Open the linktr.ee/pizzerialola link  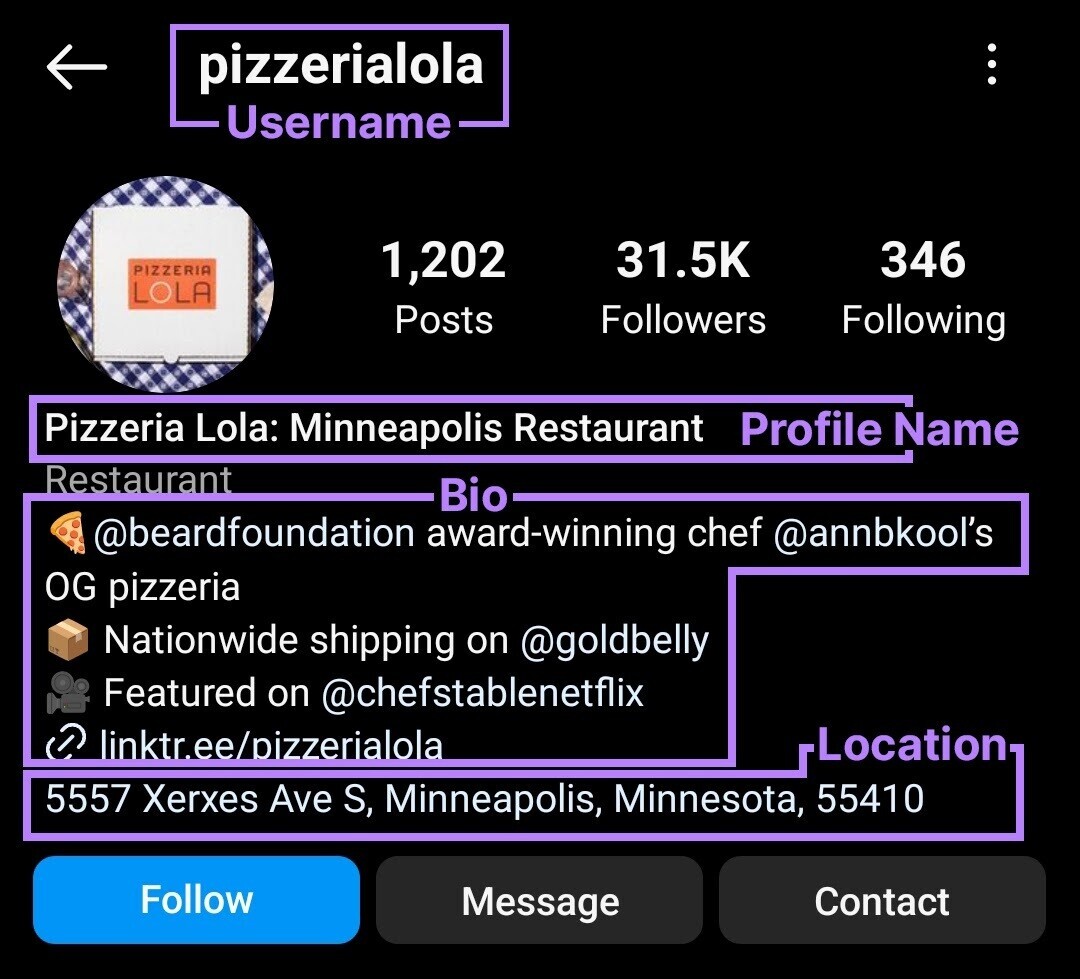click(272, 745)
